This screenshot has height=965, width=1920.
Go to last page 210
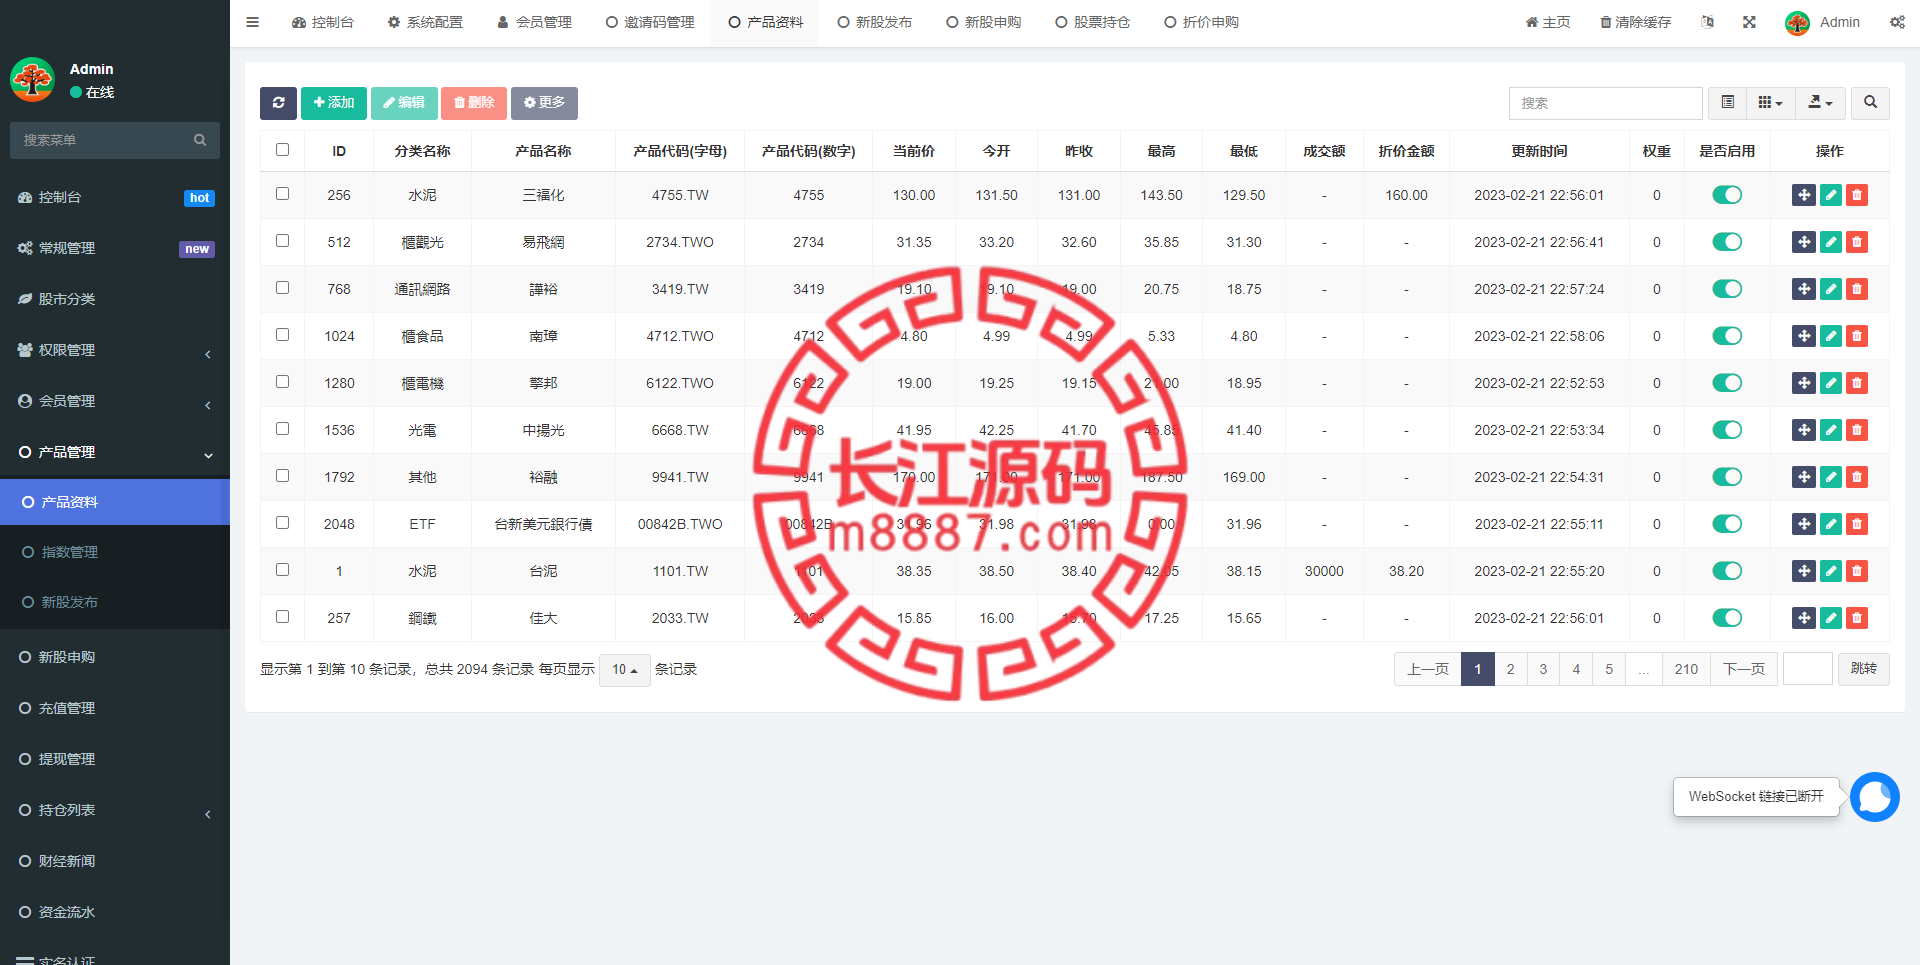click(1686, 669)
